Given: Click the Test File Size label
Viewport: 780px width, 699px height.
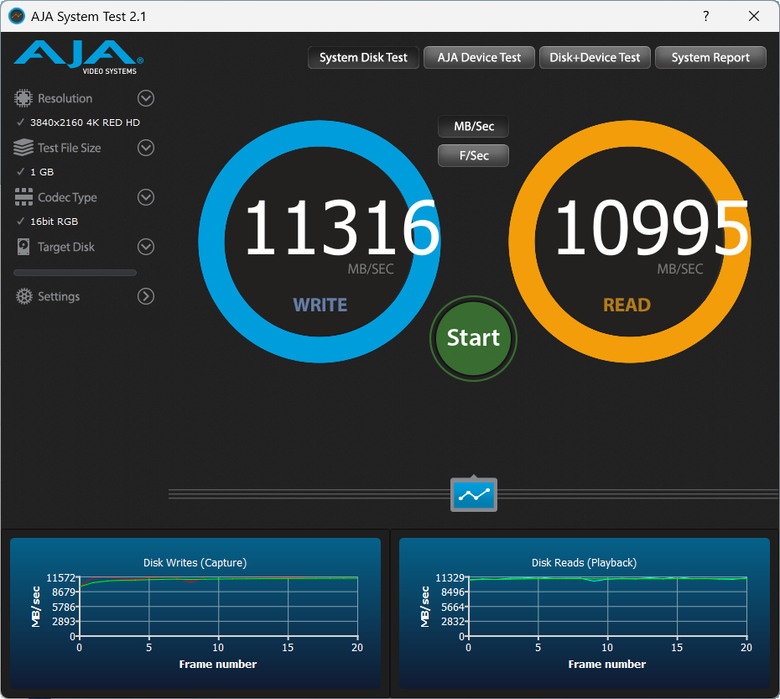Looking at the screenshot, I should pyautogui.click(x=69, y=148).
